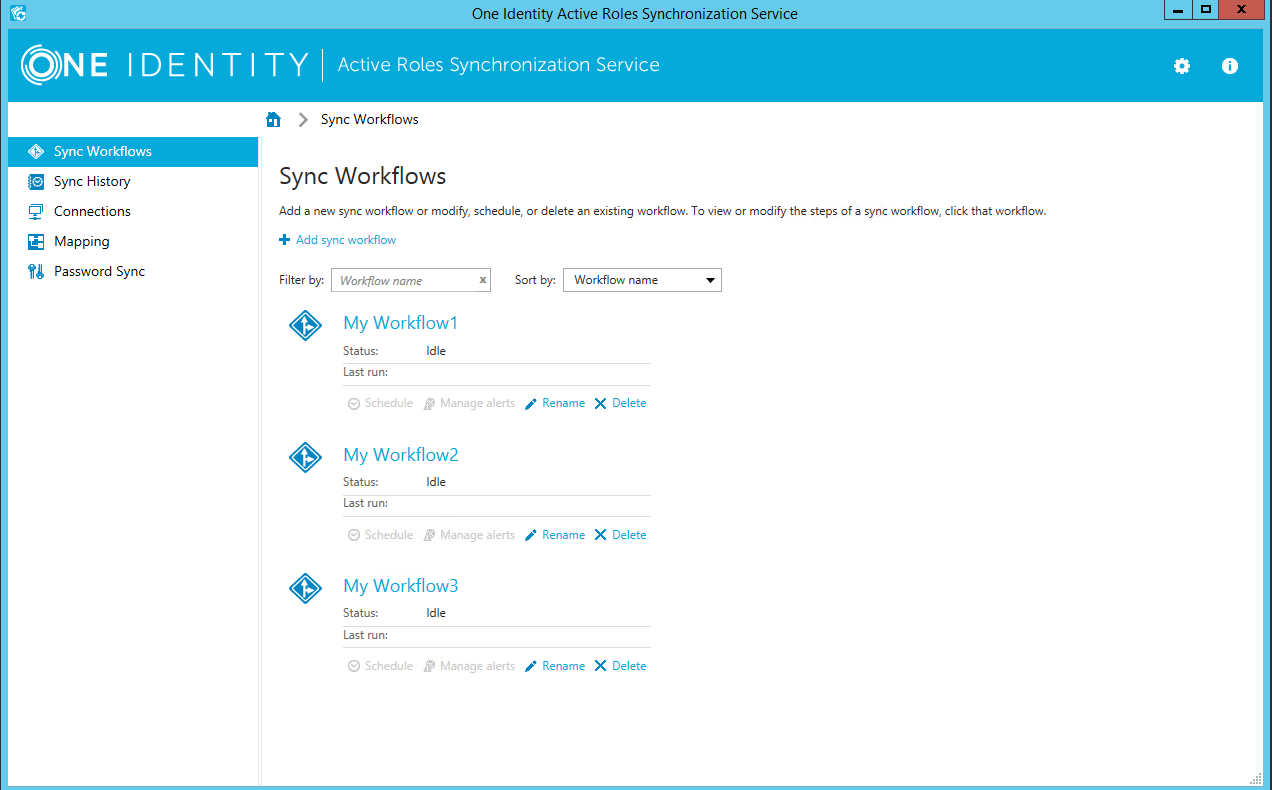Click the Idle status of My Workflow3
The width and height of the screenshot is (1272, 790).
[x=436, y=613]
